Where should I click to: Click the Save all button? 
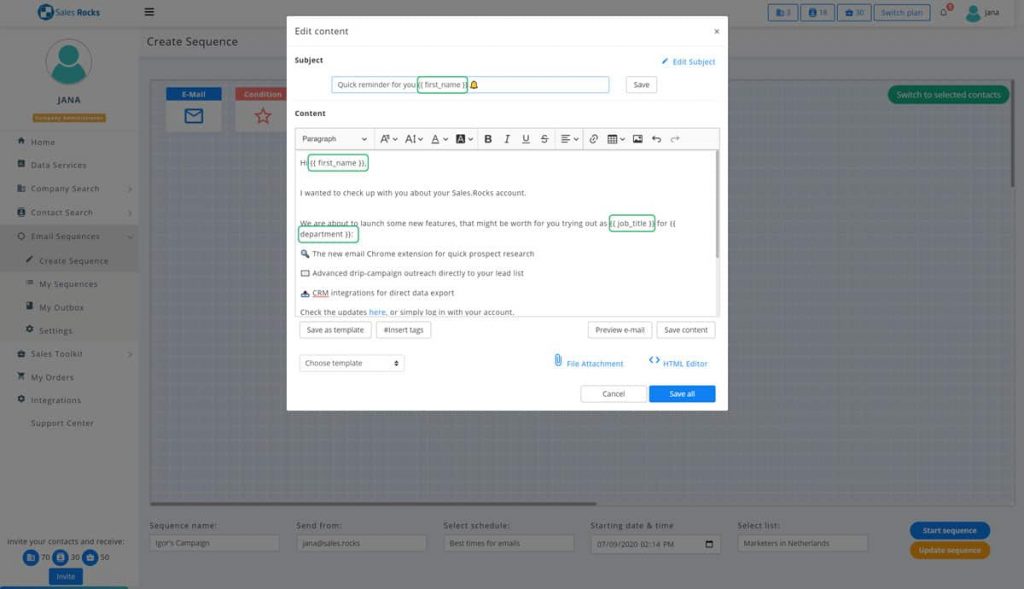coord(681,394)
